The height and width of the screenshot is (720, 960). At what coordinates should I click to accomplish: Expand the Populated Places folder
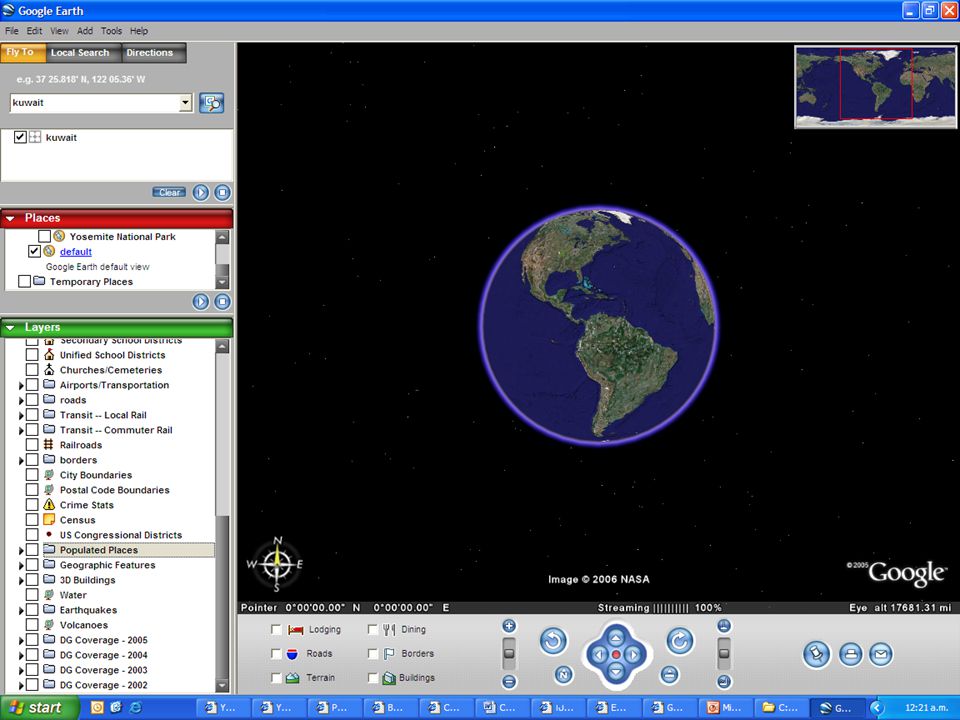[21, 550]
